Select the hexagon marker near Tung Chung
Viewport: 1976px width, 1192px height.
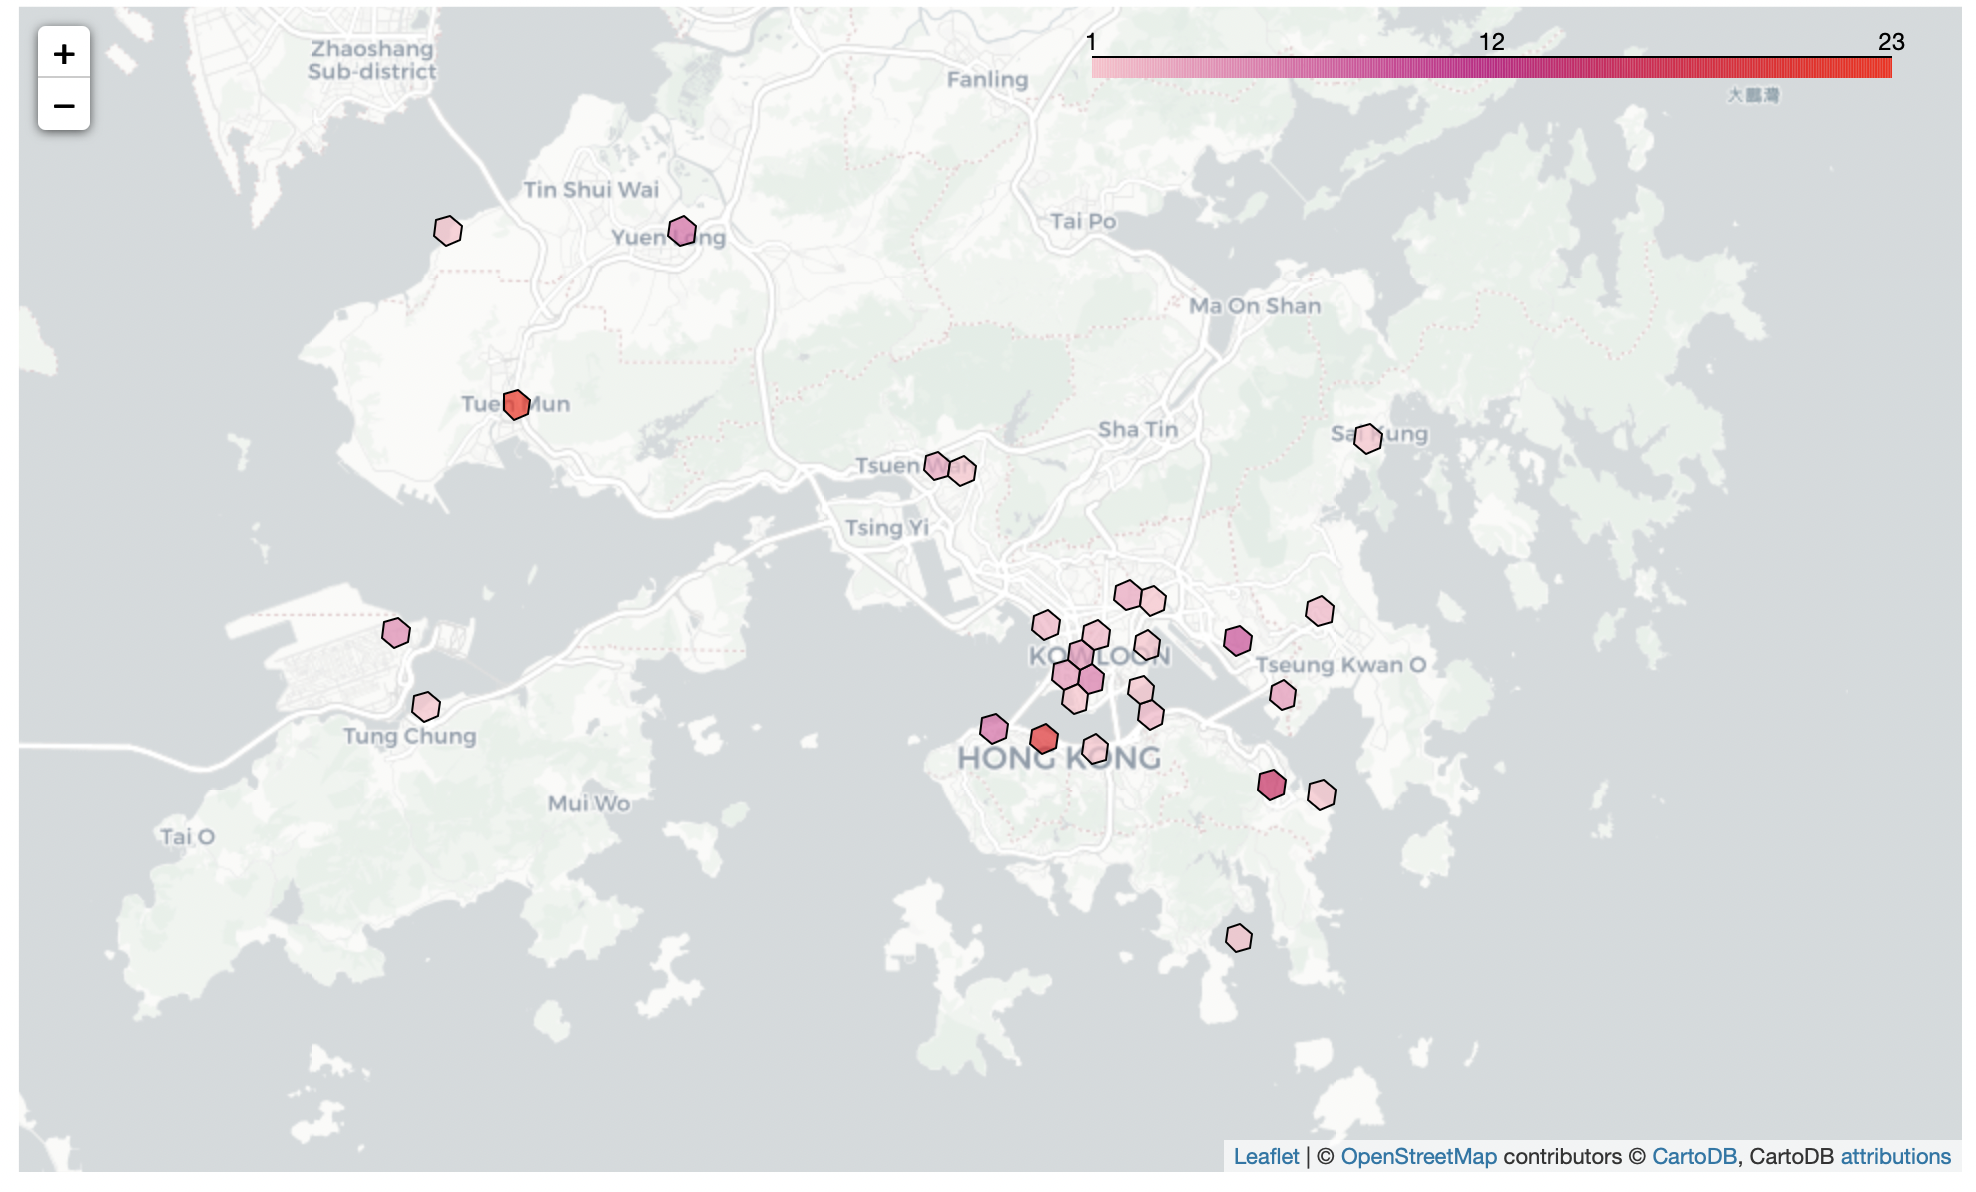pos(426,705)
